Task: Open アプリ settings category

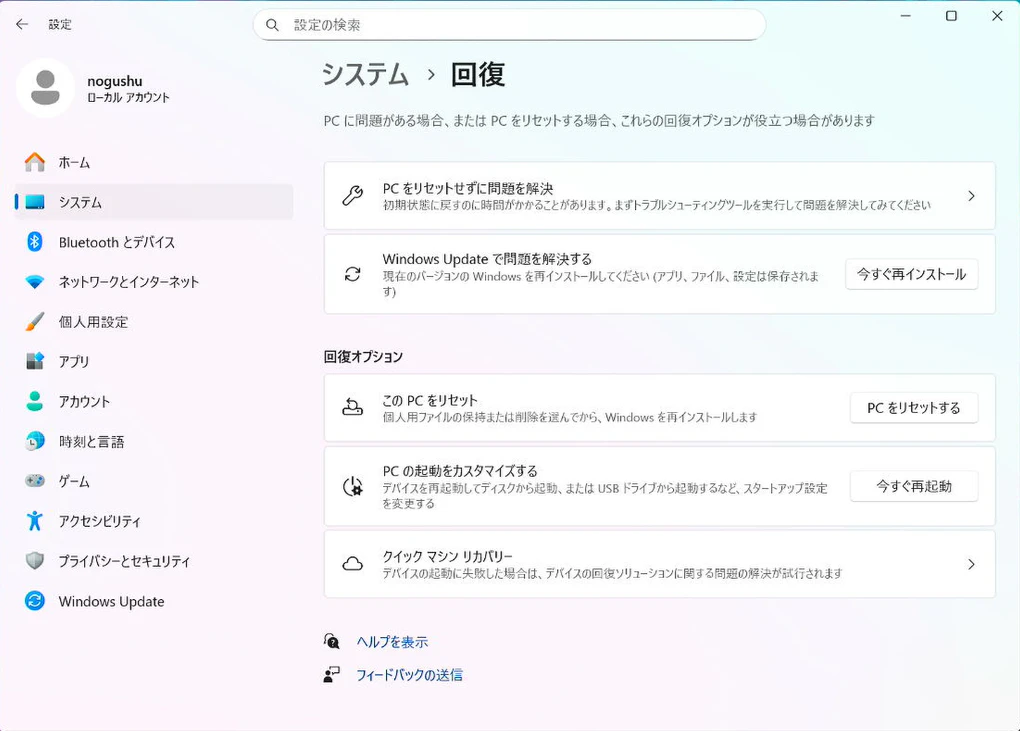Action: (x=154, y=361)
